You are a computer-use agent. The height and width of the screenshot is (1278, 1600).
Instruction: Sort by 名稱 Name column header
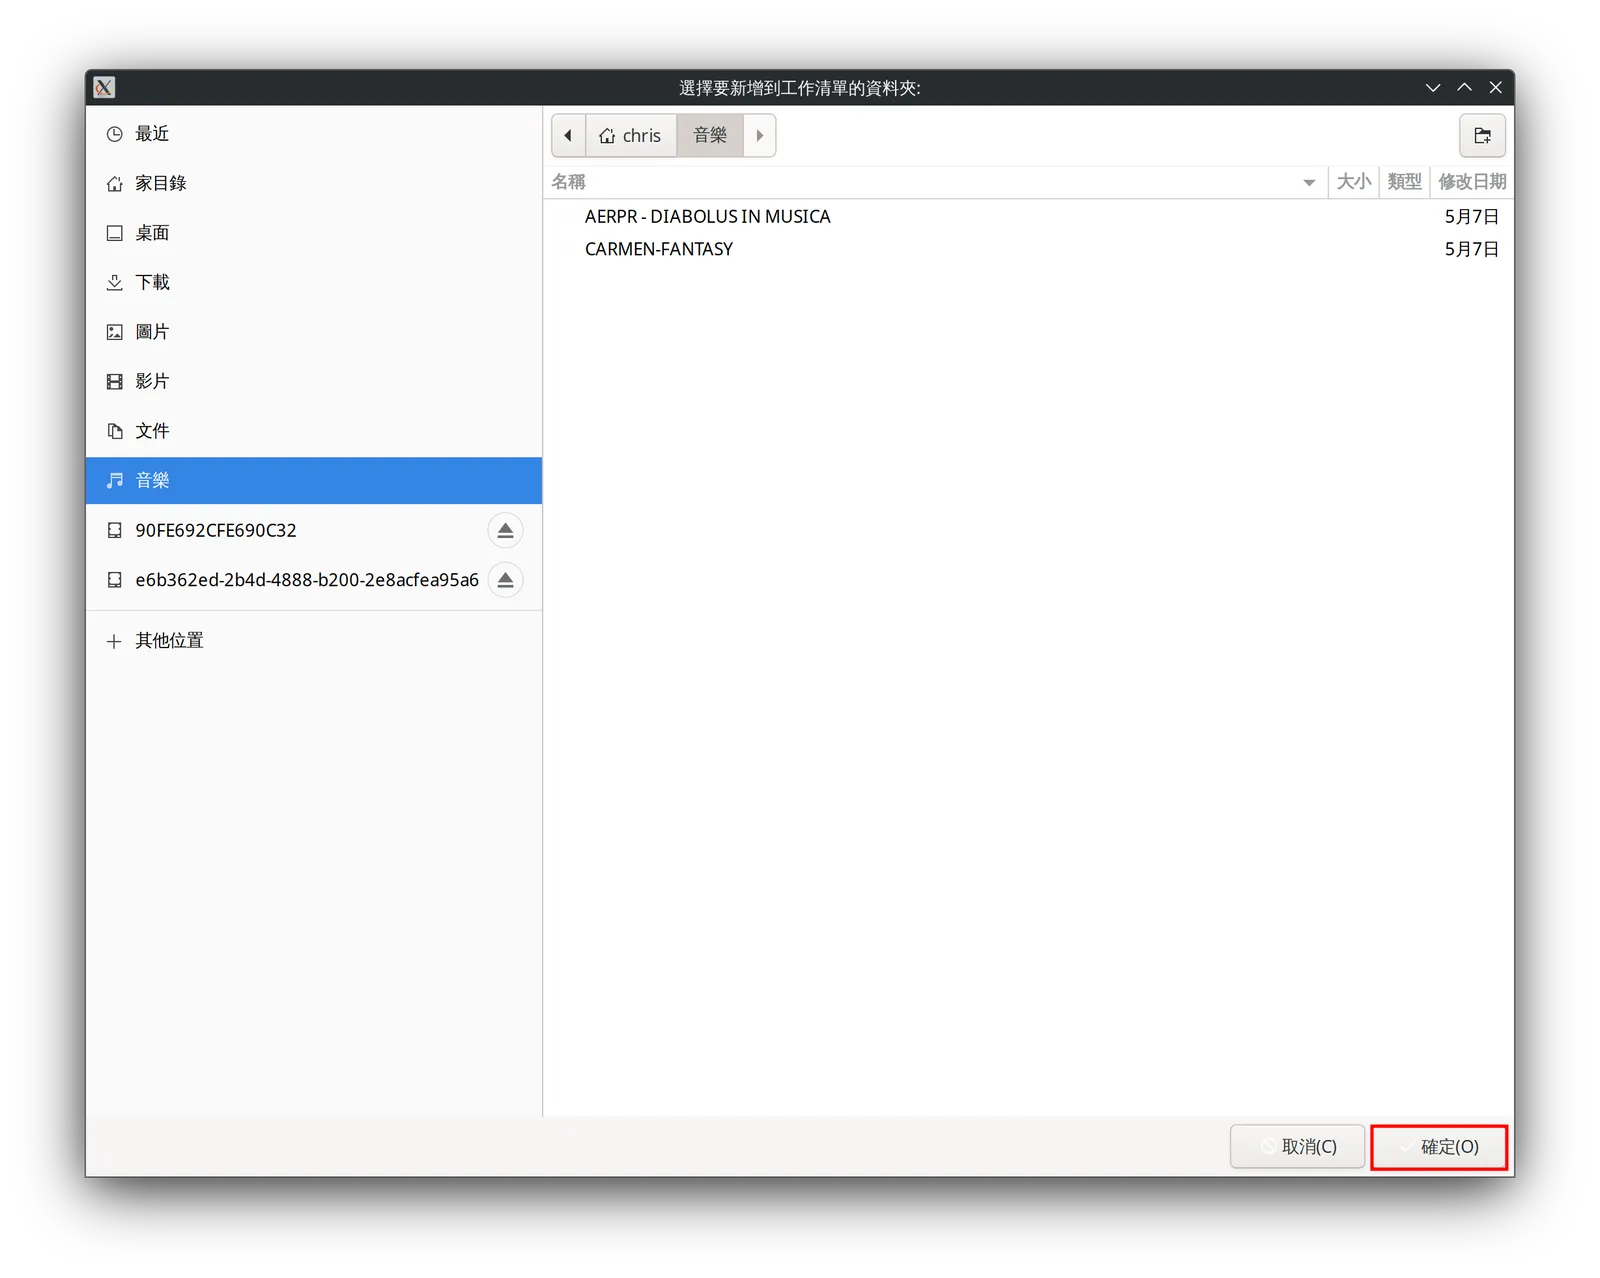(x=935, y=182)
